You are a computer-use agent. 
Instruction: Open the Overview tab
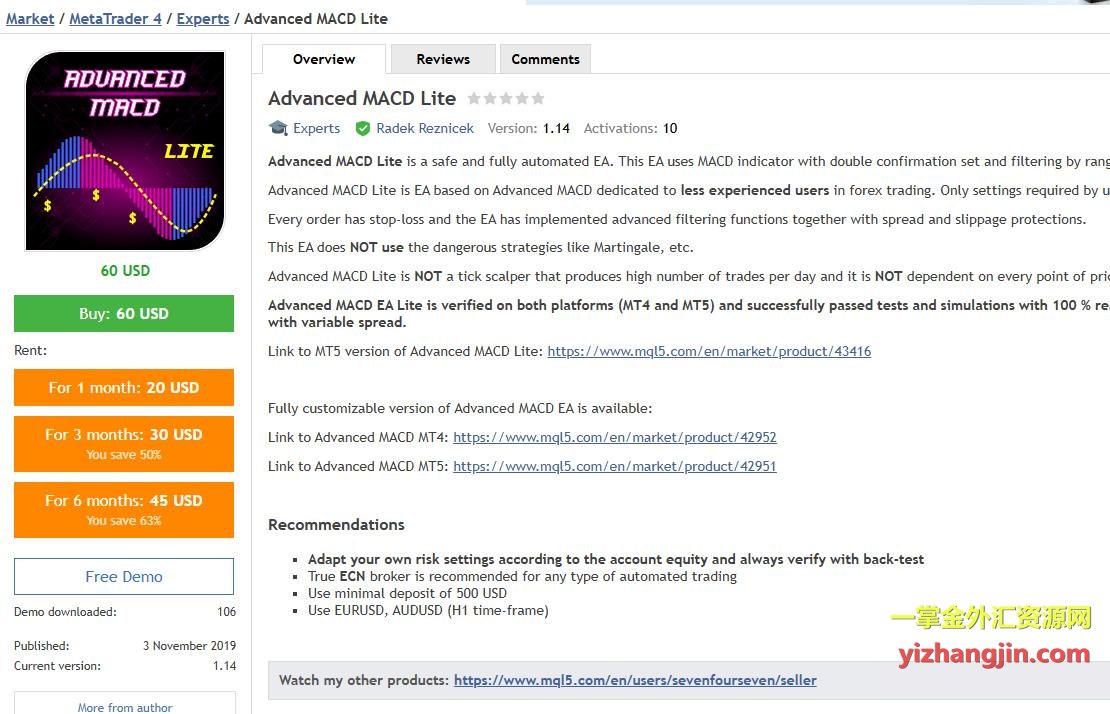click(x=324, y=59)
